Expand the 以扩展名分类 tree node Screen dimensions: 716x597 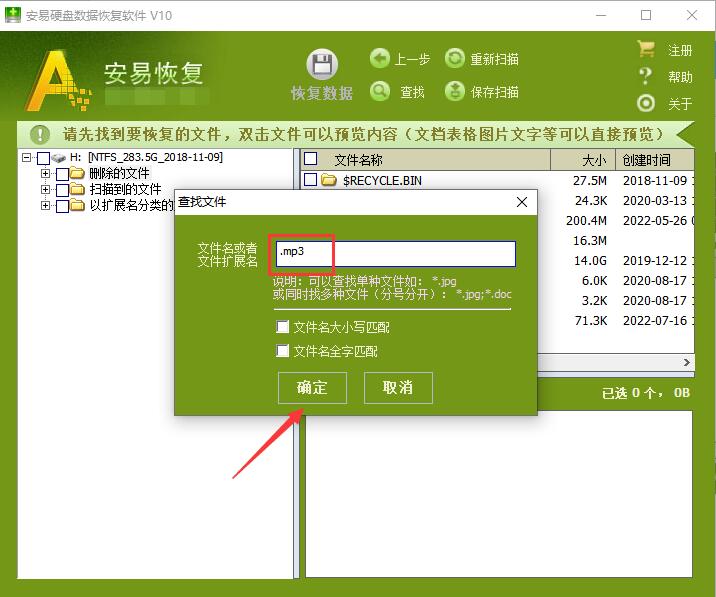(x=45, y=205)
